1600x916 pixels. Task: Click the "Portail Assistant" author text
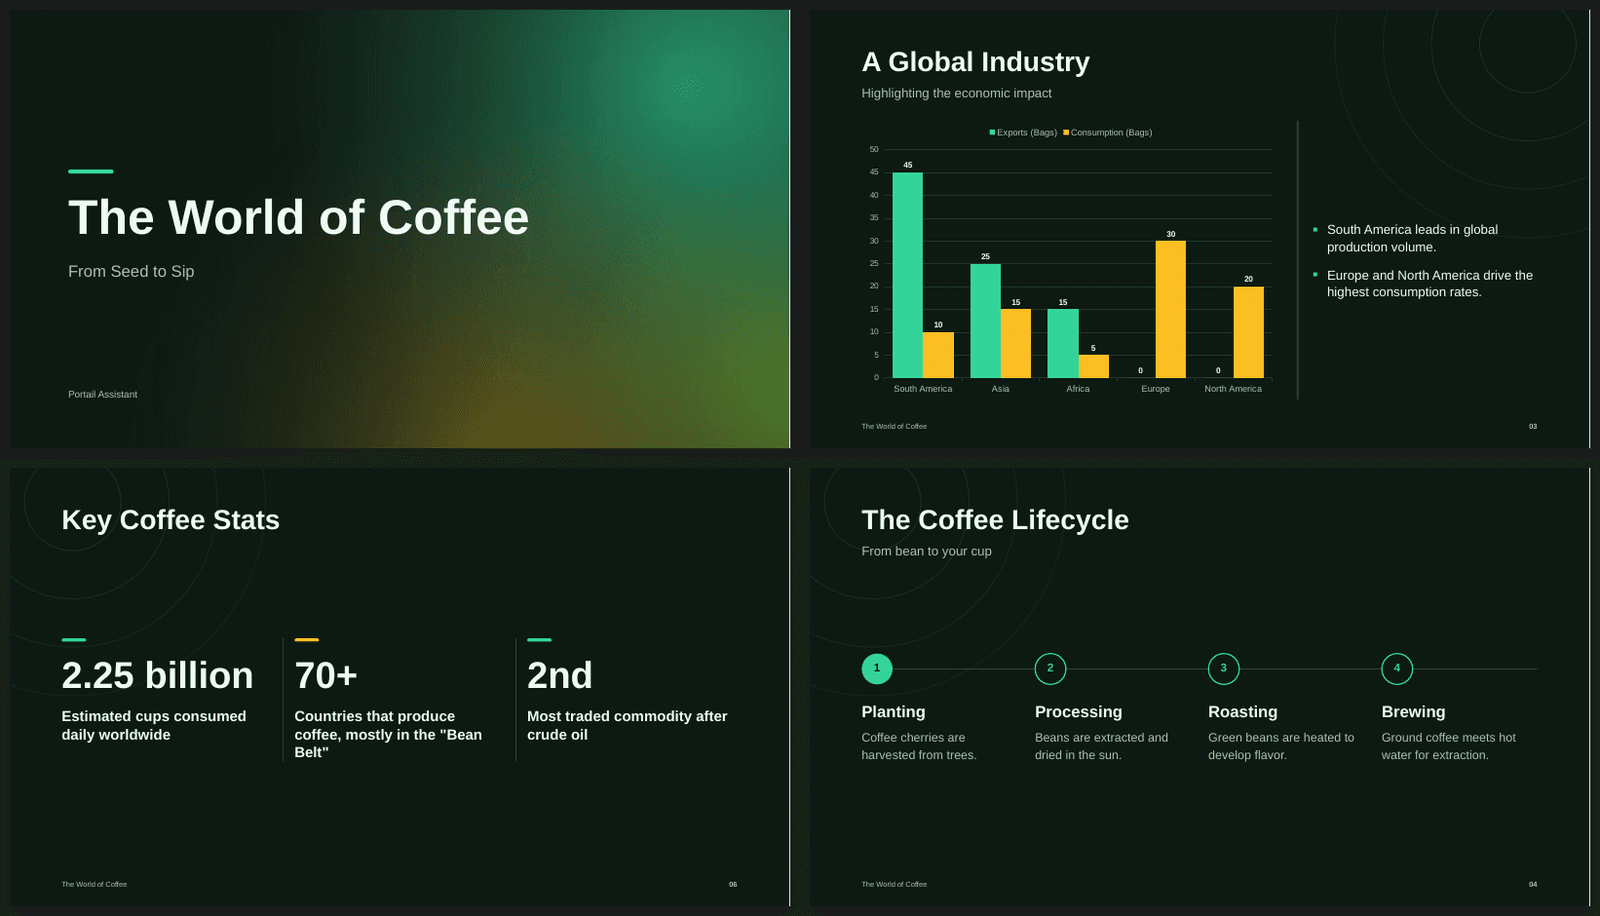pos(103,394)
